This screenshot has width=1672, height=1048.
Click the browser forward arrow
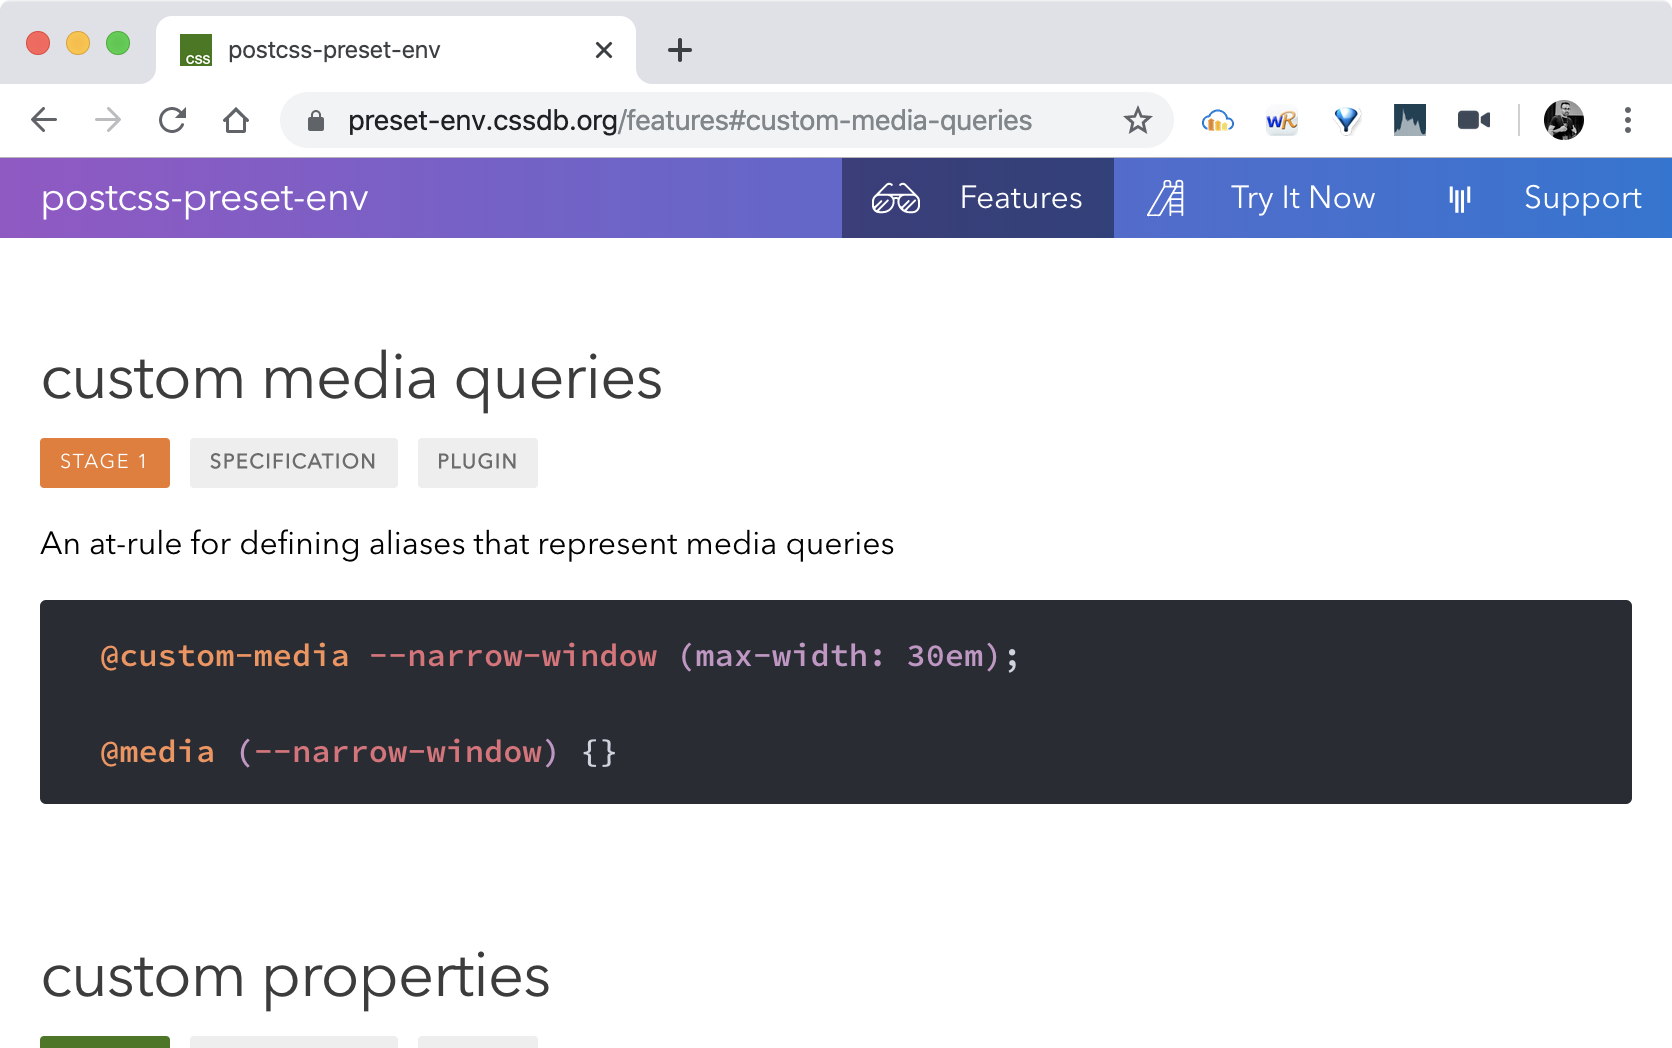108,120
